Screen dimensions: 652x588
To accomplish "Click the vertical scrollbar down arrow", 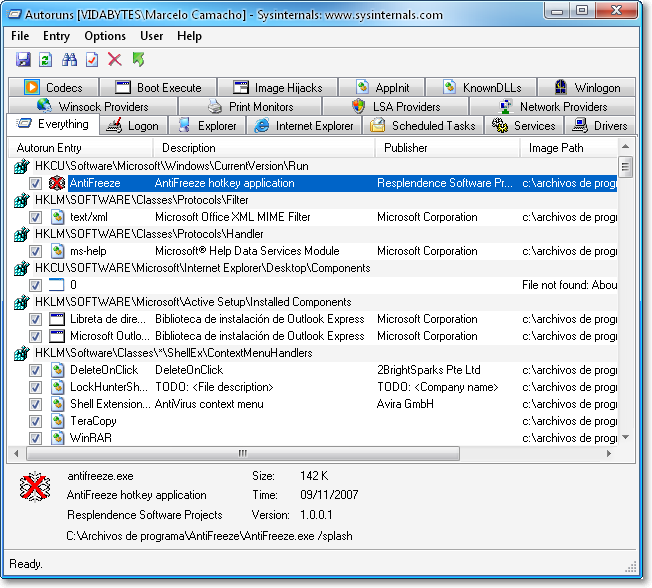I will coord(625,437).
